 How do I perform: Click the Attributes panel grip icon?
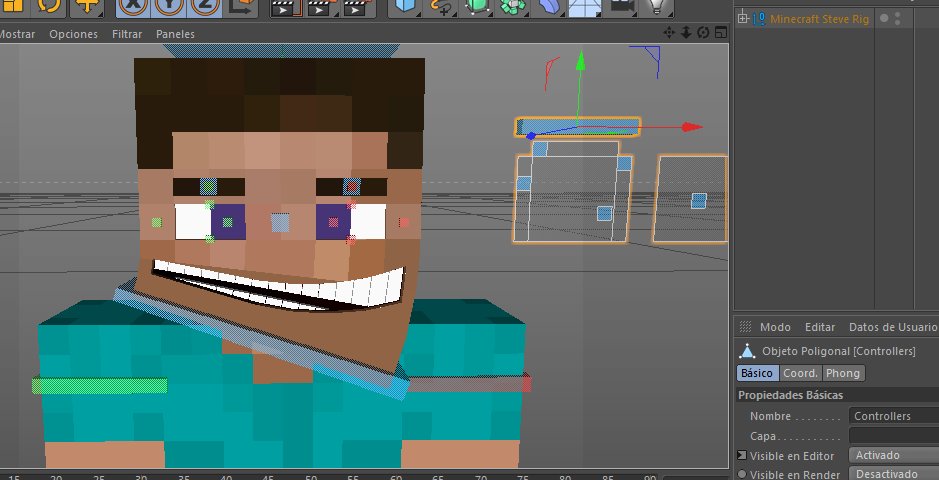745,326
